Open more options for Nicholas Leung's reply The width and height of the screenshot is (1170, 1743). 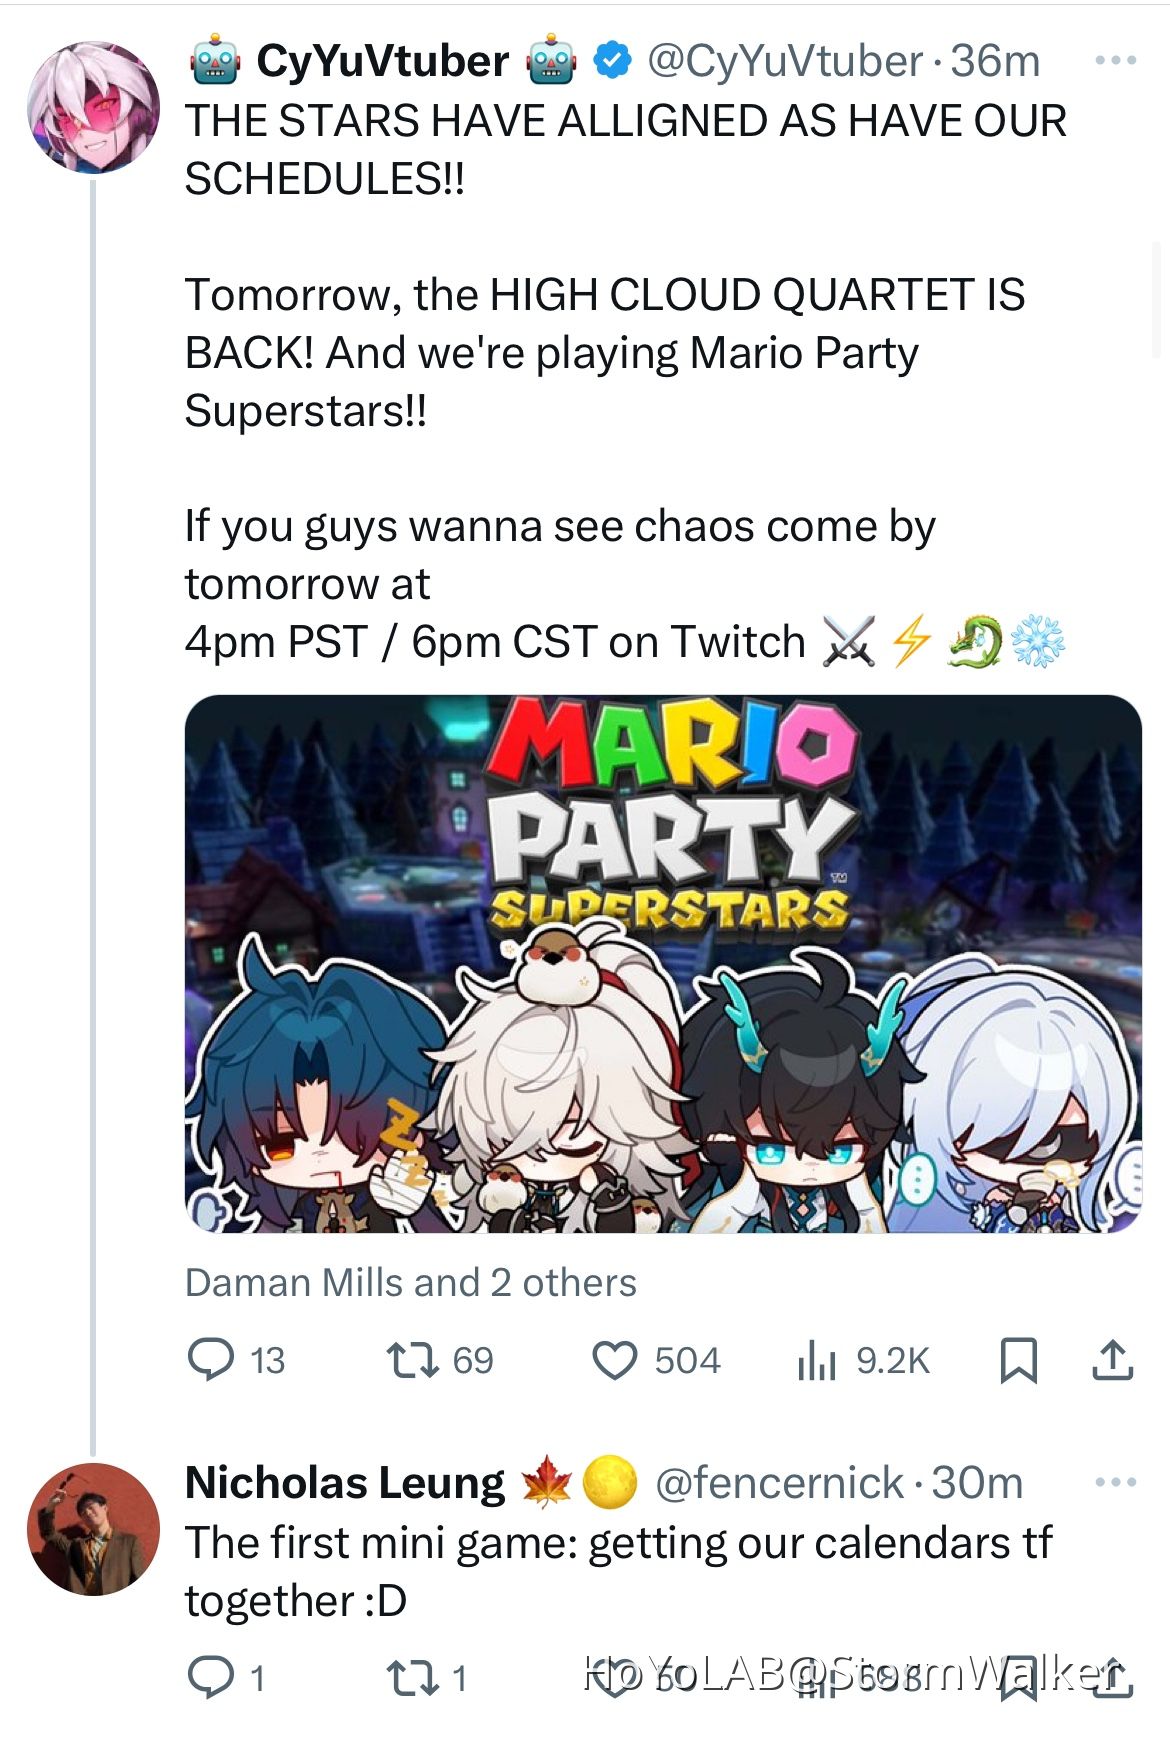(1116, 1482)
